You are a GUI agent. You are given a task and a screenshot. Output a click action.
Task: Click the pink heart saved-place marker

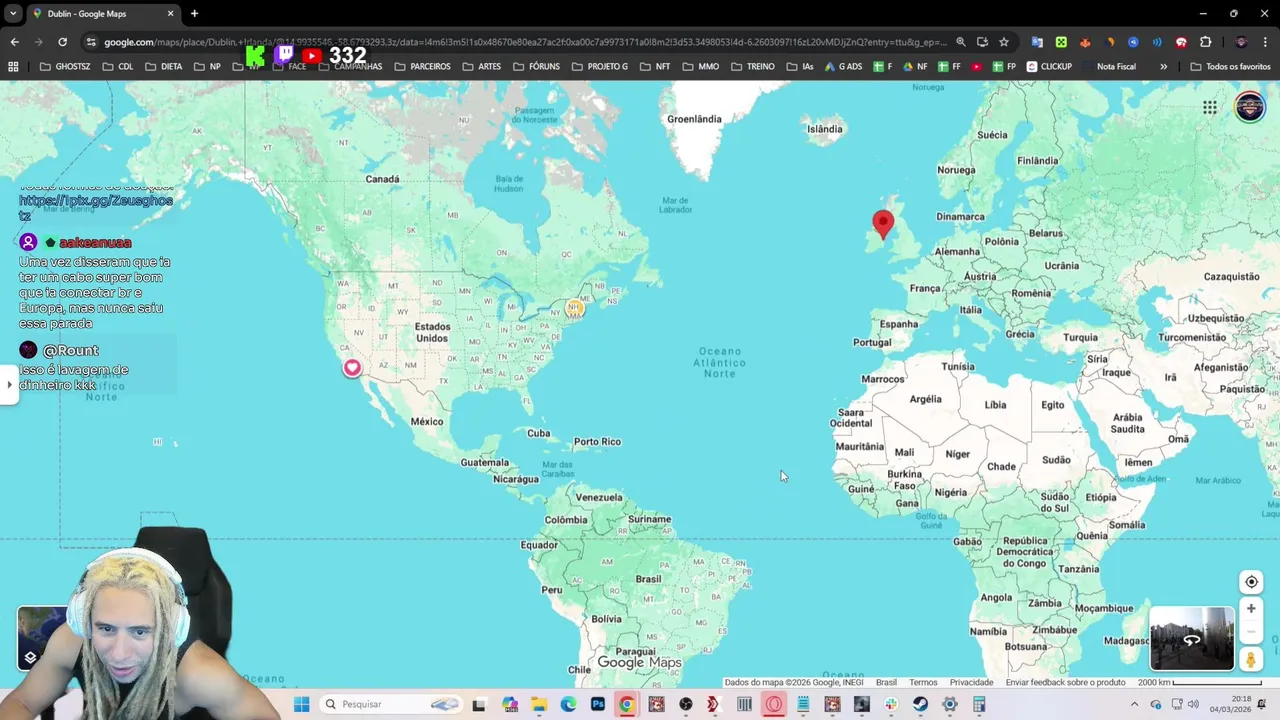point(352,368)
